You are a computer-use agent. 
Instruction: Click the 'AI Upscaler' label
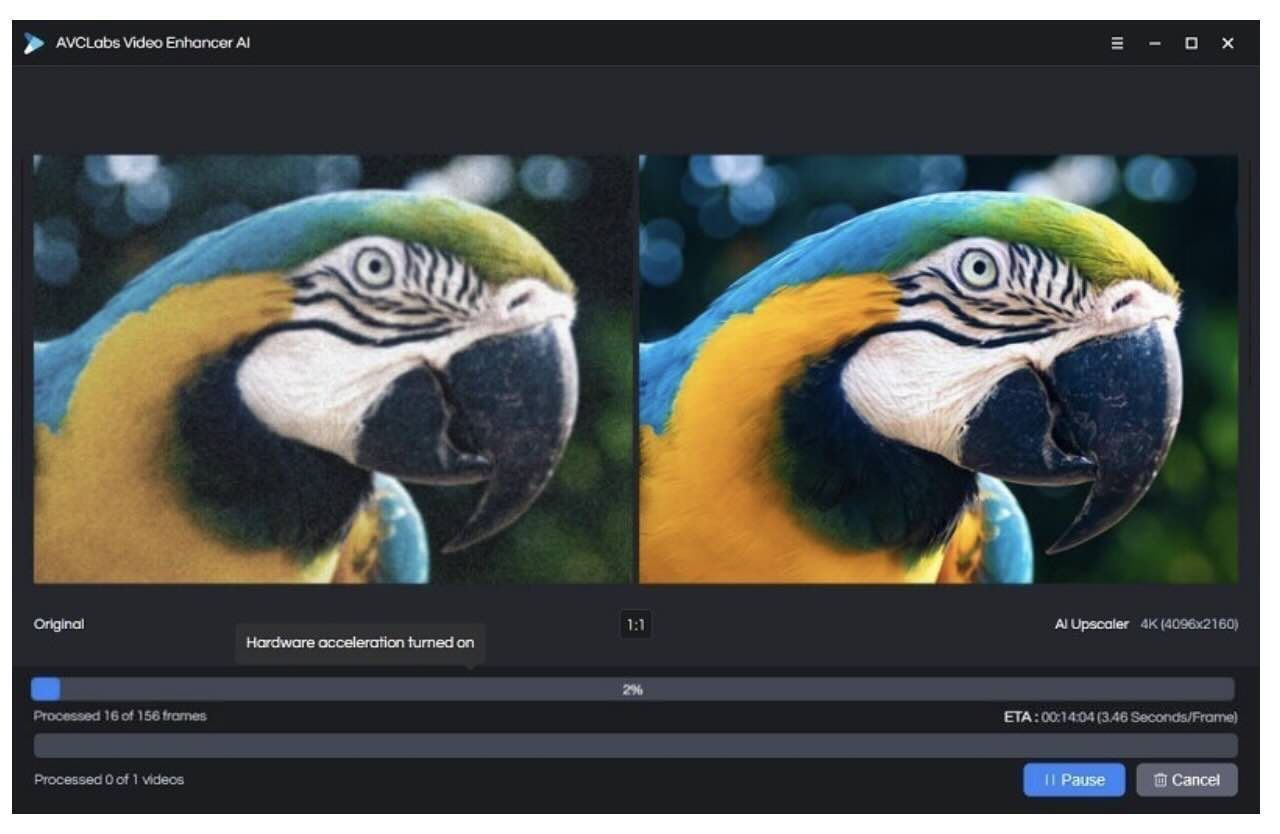[1091, 624]
